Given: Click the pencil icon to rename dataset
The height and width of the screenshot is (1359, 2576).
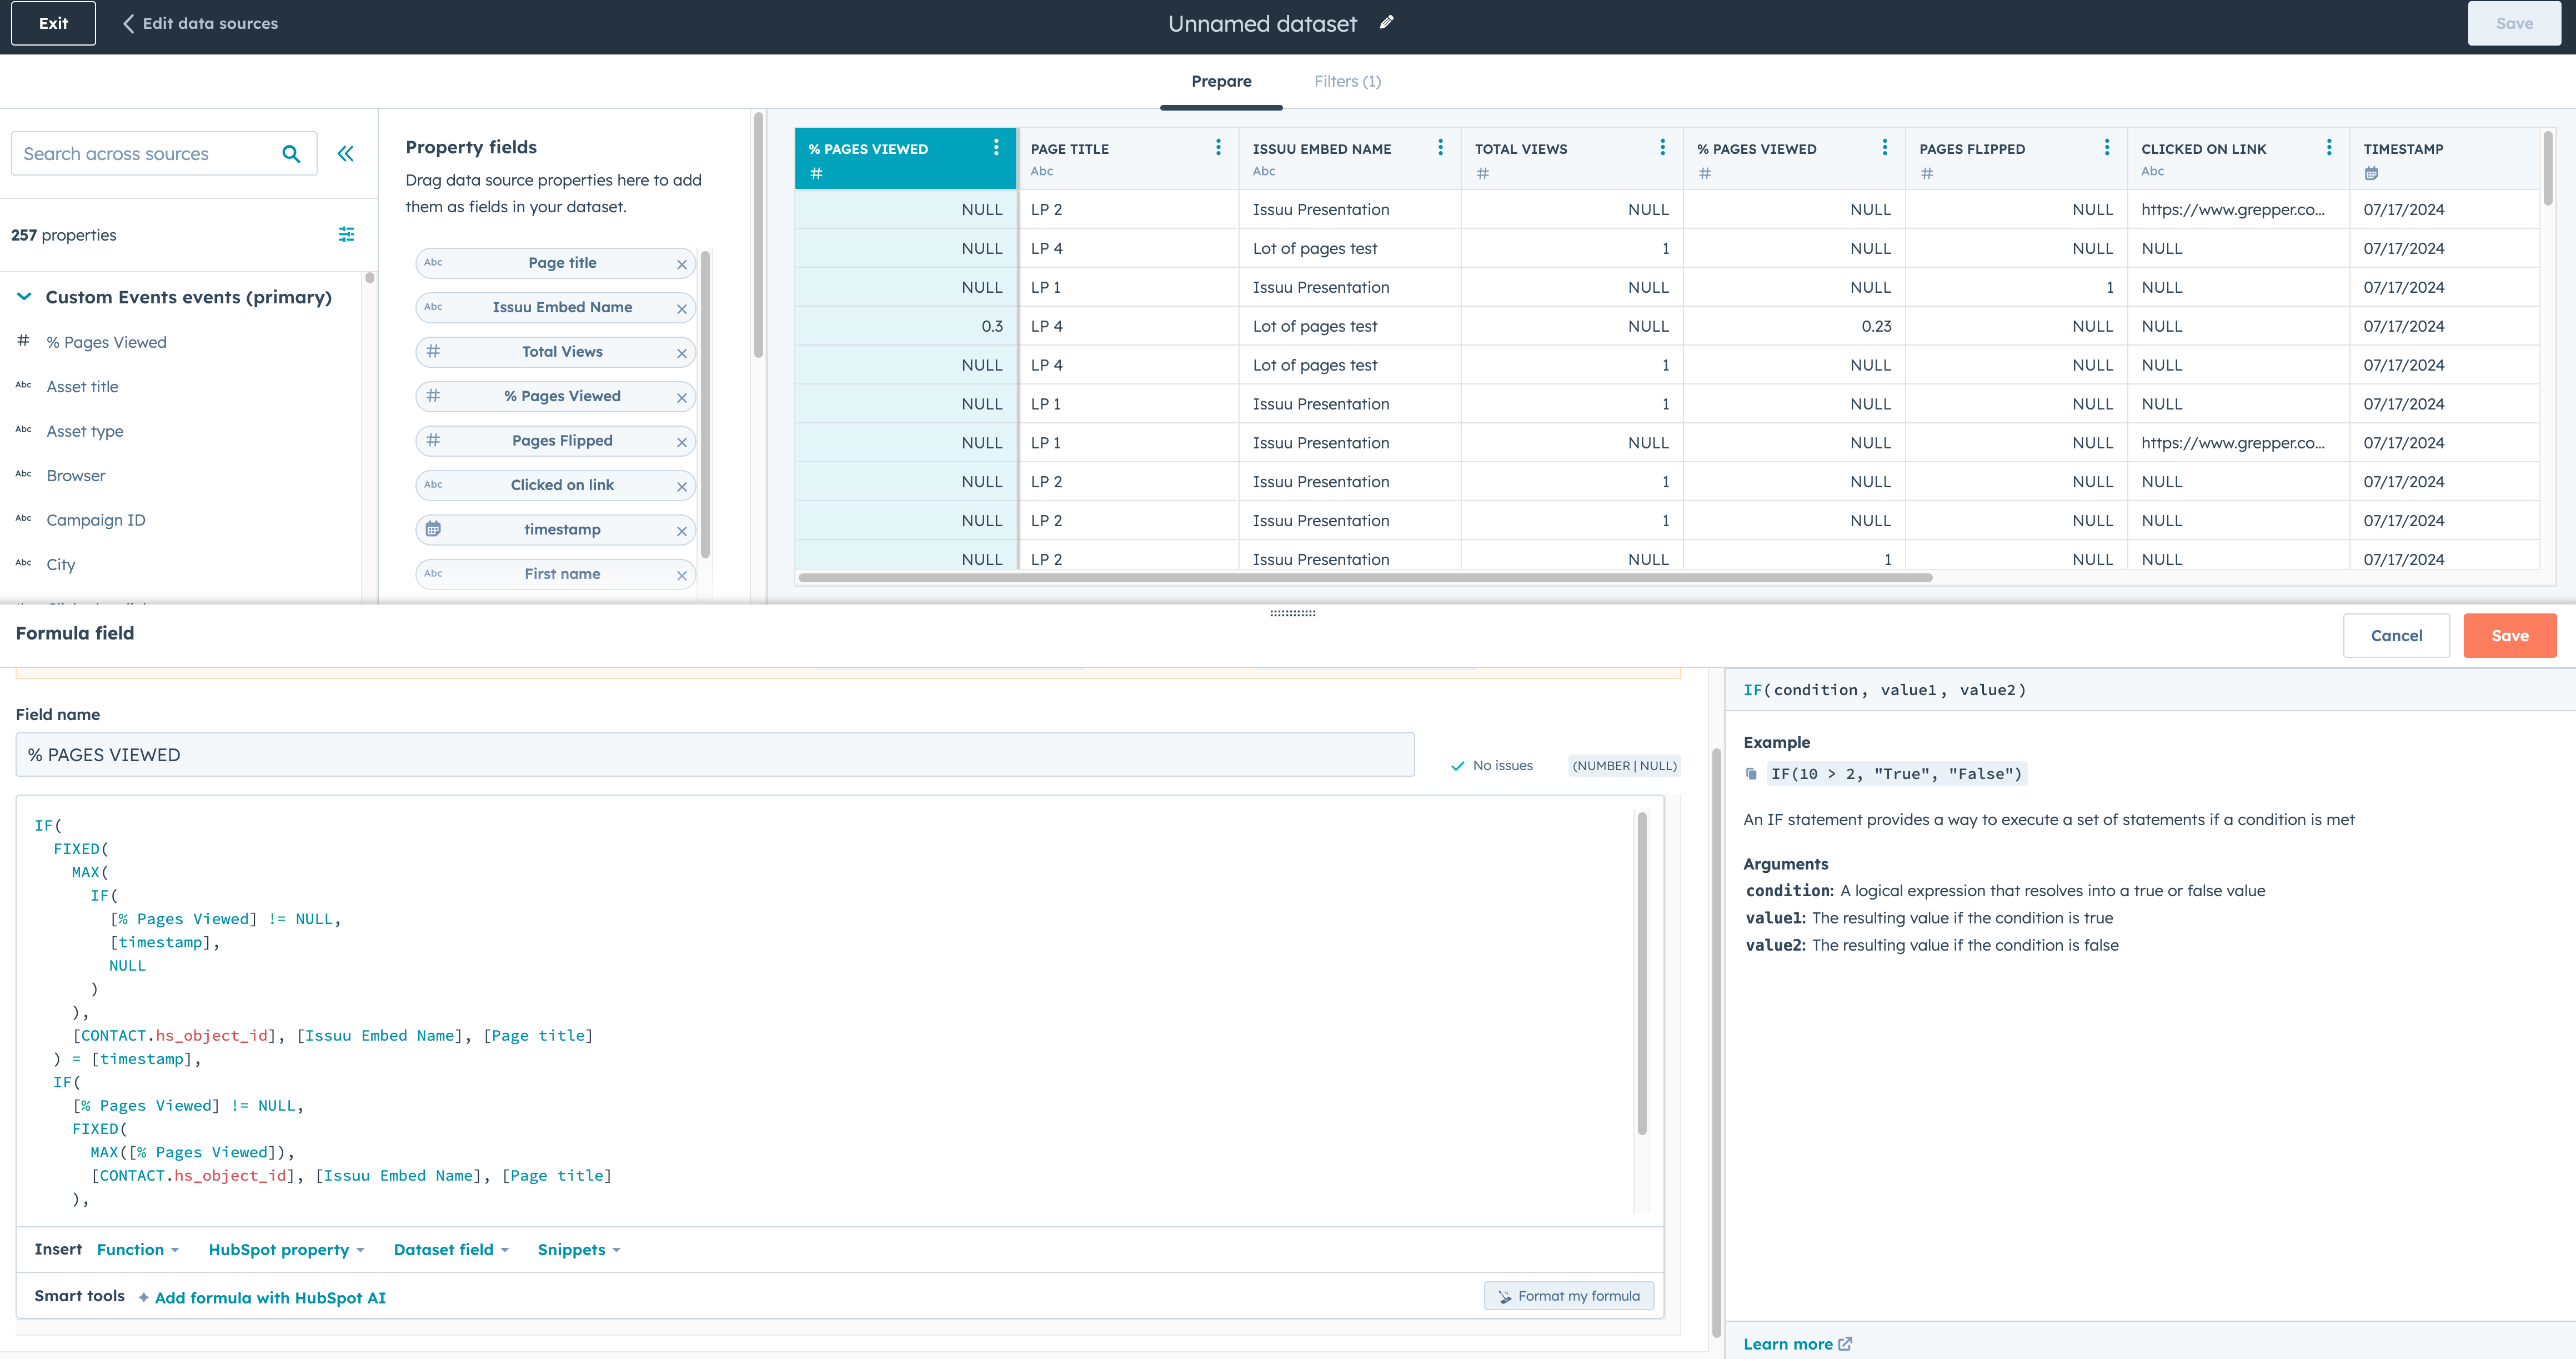Looking at the screenshot, I should pyautogui.click(x=1386, y=23).
